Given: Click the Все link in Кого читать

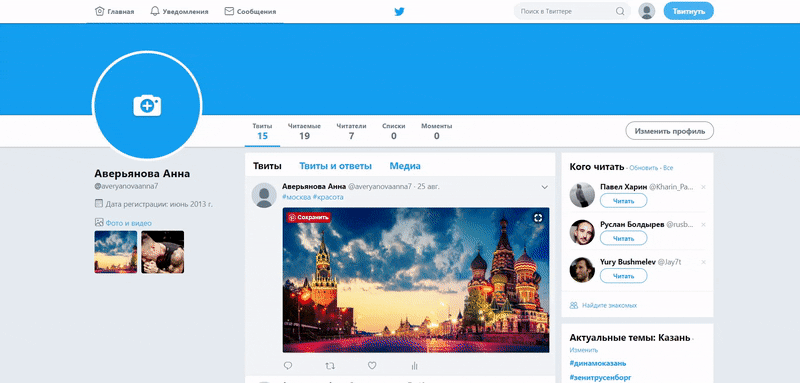Looking at the screenshot, I should tap(668, 168).
